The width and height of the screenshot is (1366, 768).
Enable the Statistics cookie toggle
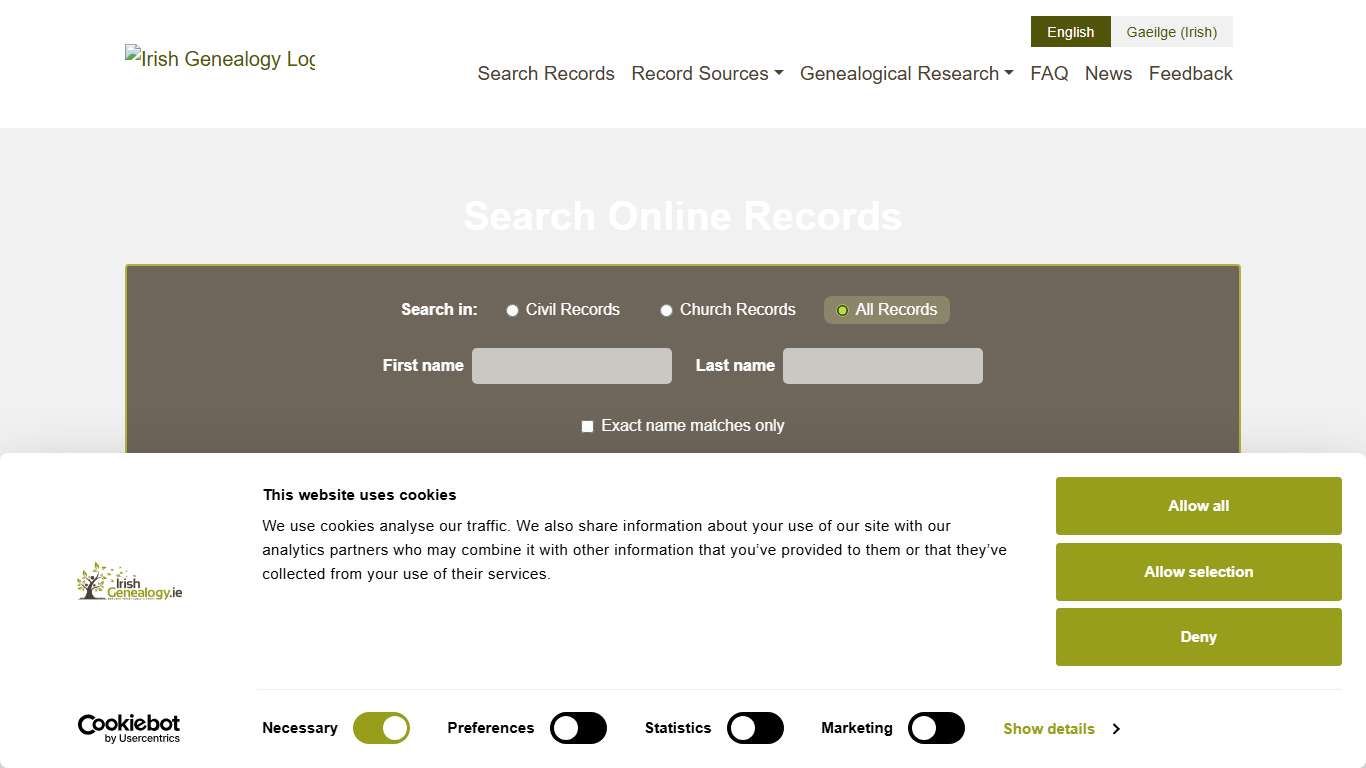pyautogui.click(x=755, y=728)
